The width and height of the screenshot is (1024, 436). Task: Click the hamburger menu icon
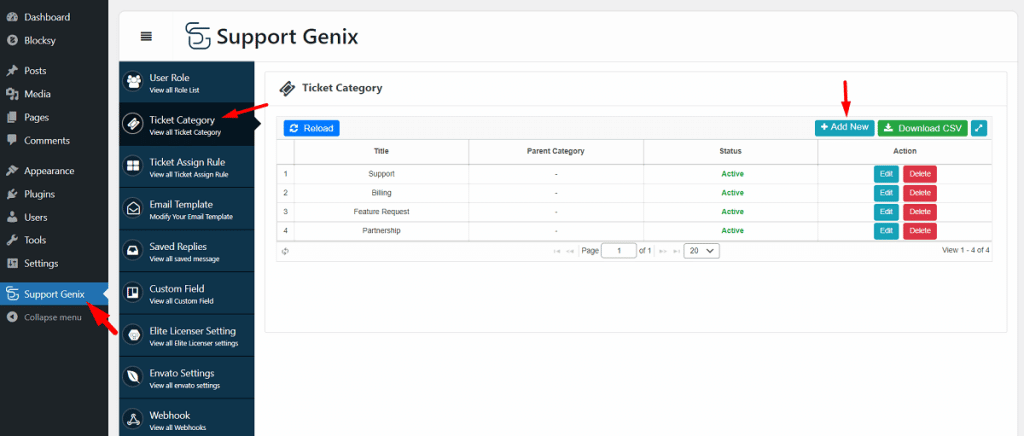tap(146, 37)
